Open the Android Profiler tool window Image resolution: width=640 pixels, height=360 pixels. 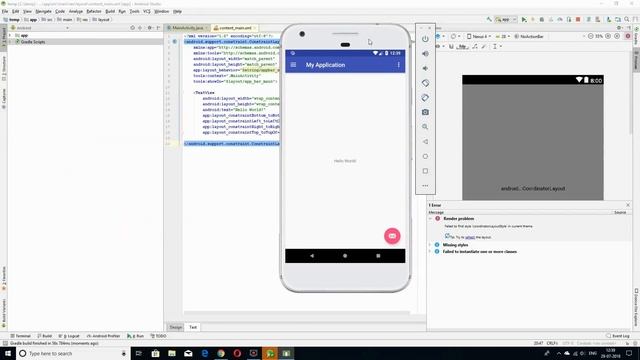pos(104,336)
